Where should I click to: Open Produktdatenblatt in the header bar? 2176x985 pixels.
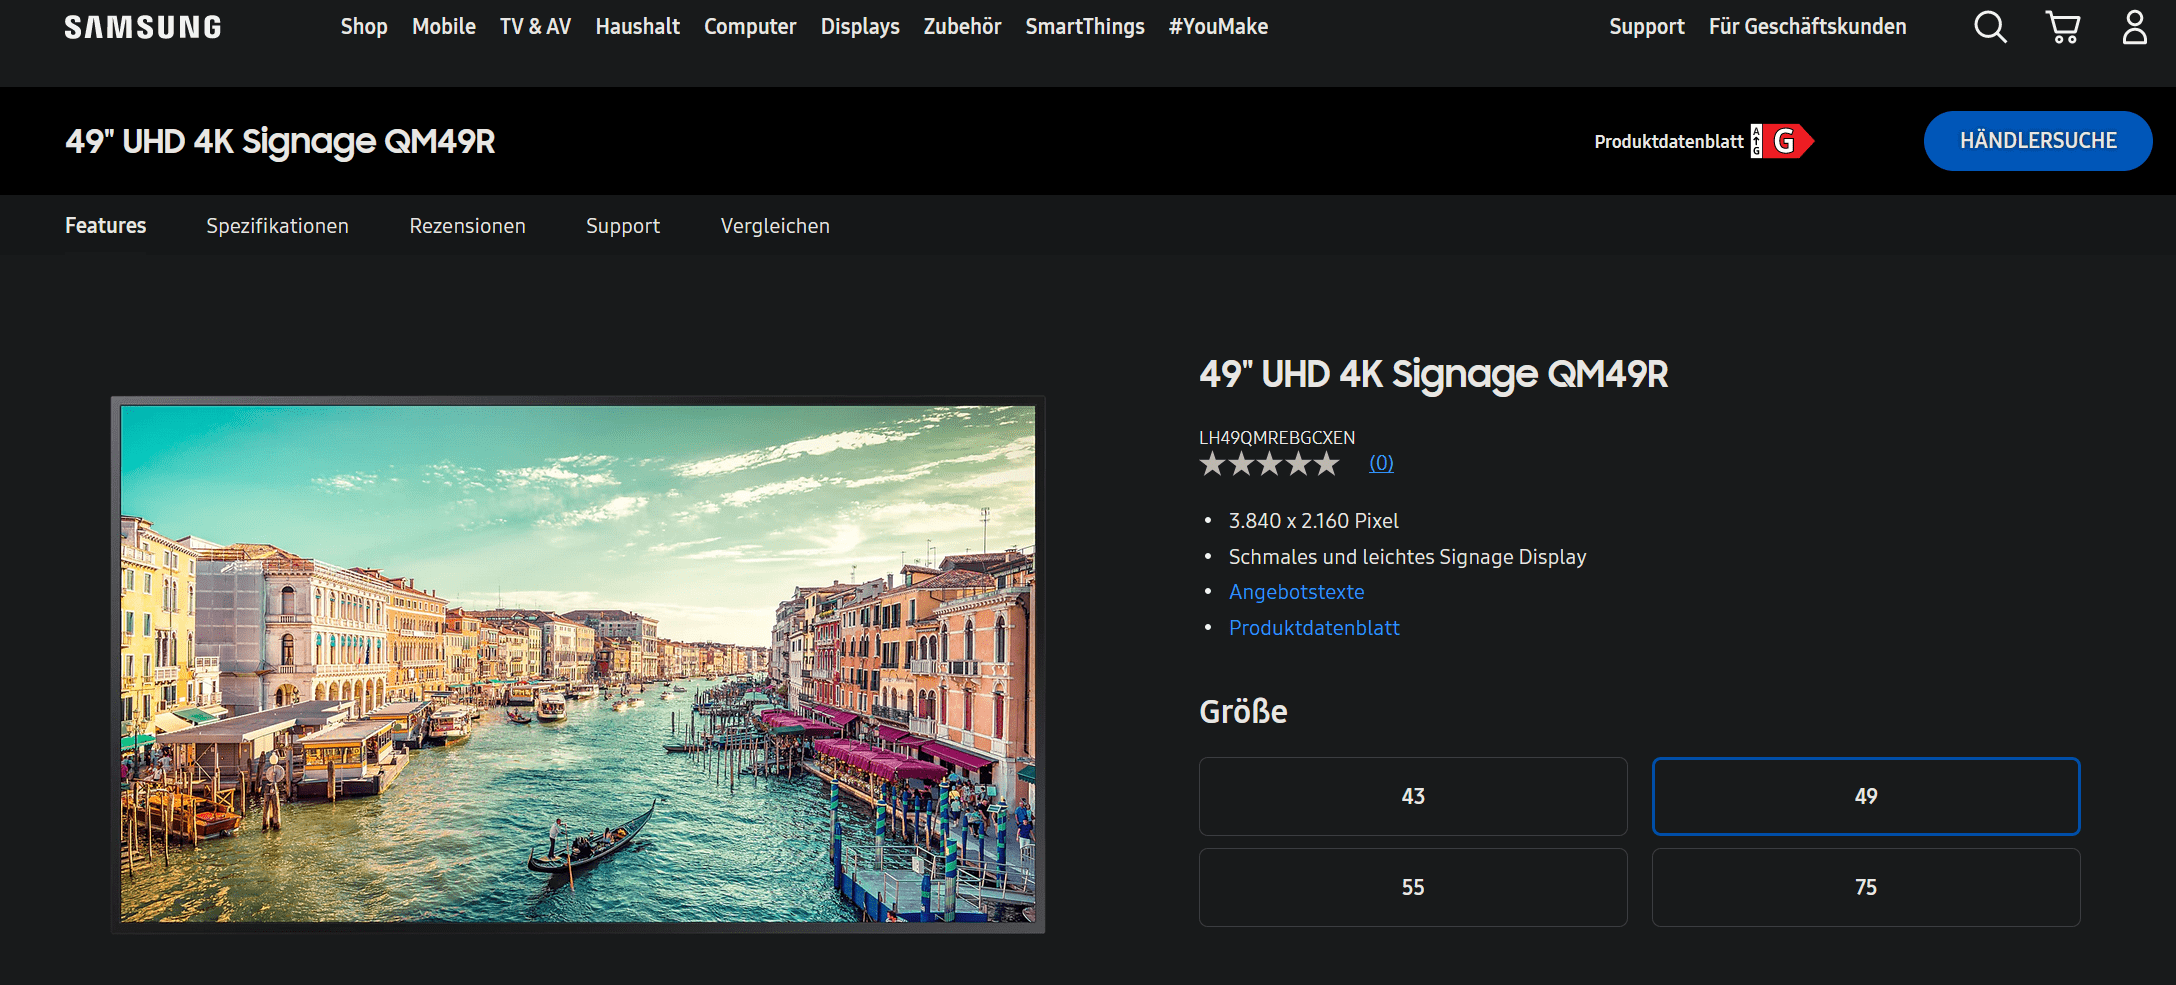[1668, 142]
